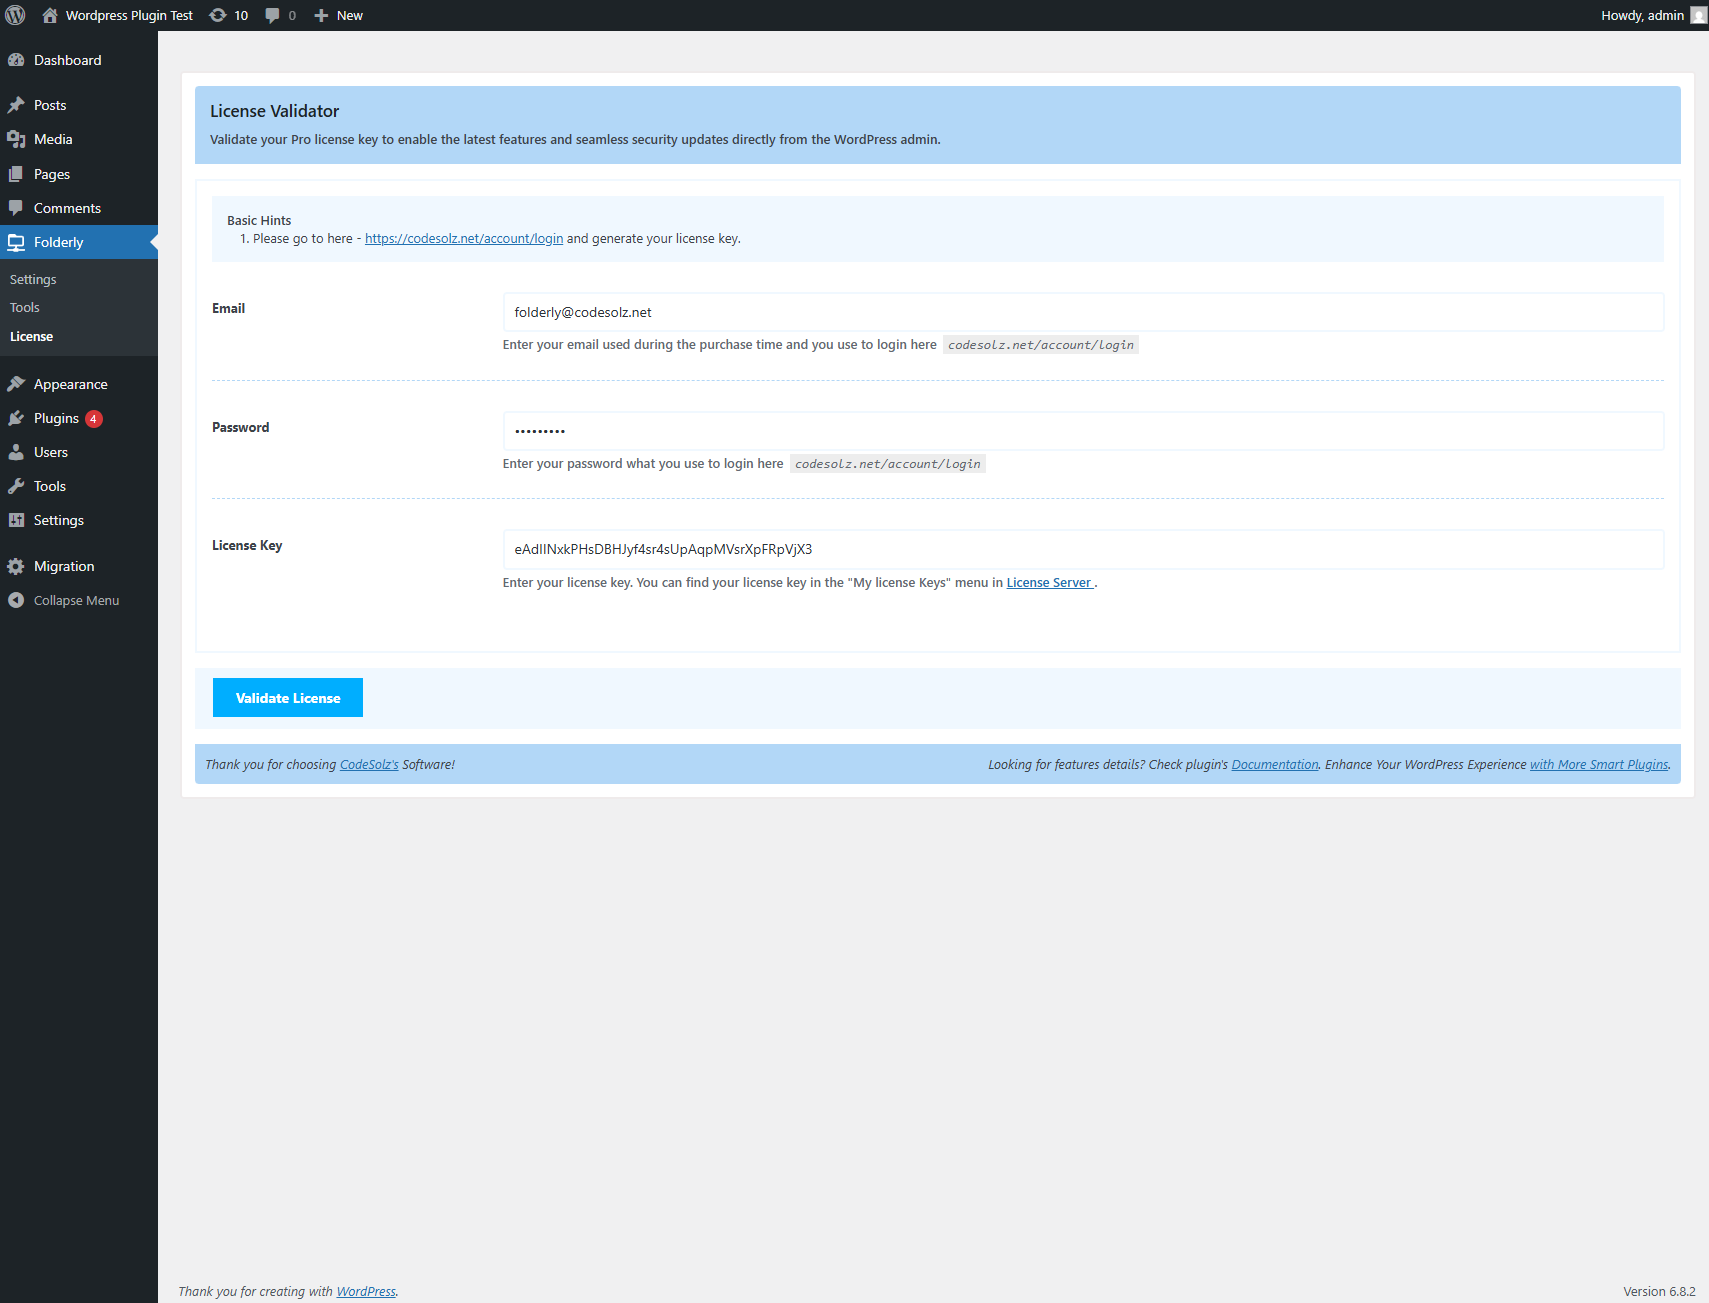Select the Folderly menu
Screen dimensions: 1709x1303
[x=79, y=242]
